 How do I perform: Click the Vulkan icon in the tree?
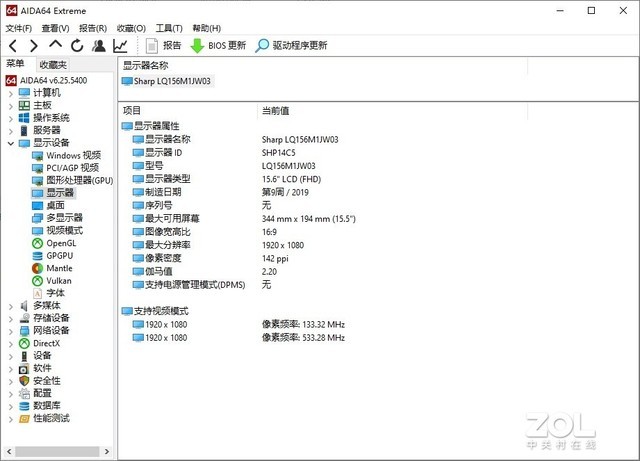click(38, 281)
